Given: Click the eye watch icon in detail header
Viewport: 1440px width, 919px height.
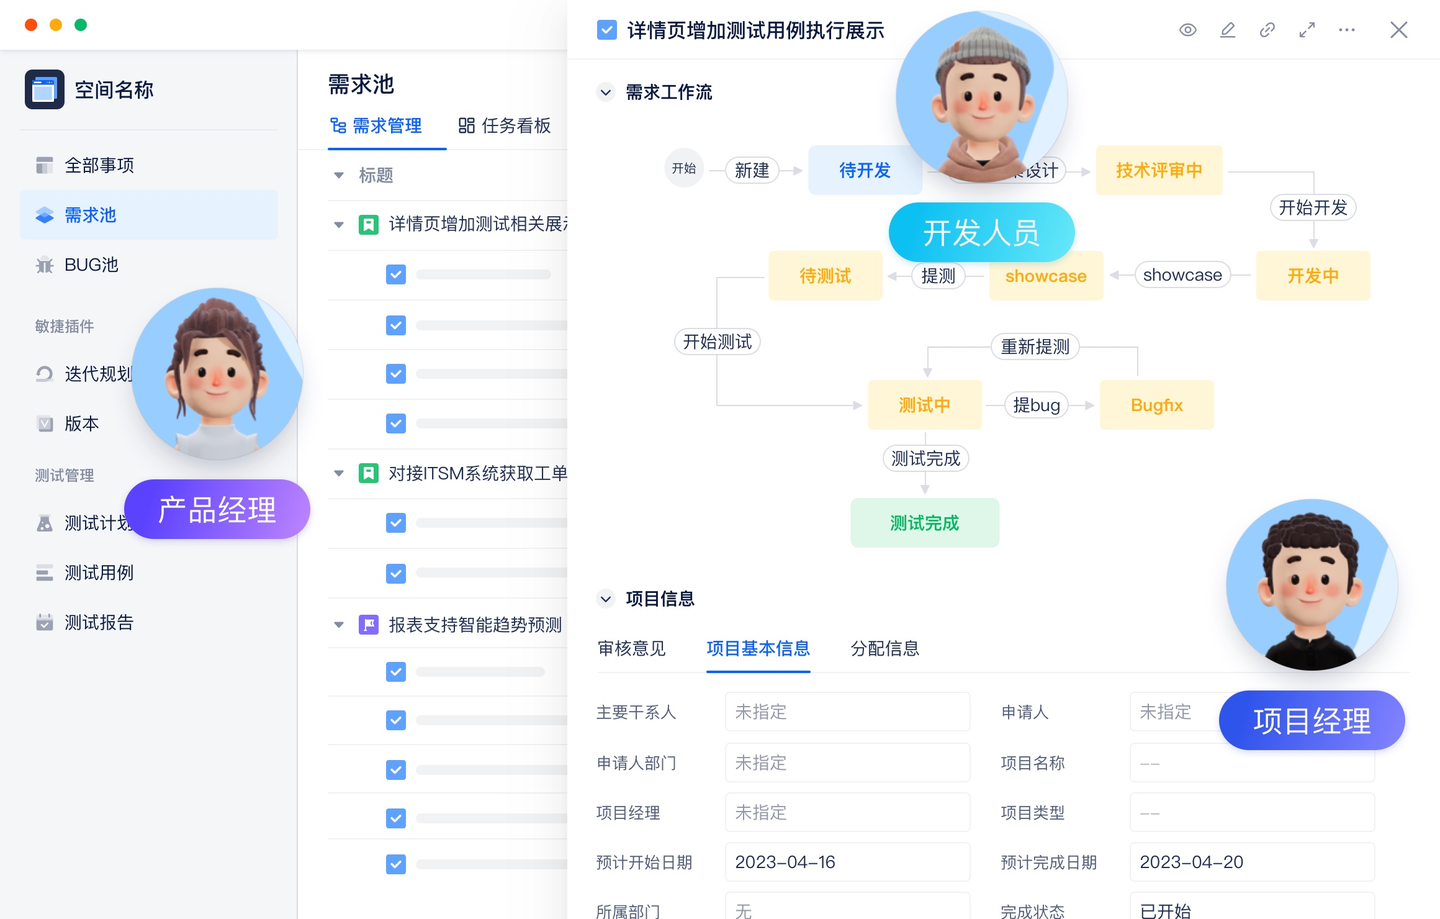Looking at the screenshot, I should 1187,30.
